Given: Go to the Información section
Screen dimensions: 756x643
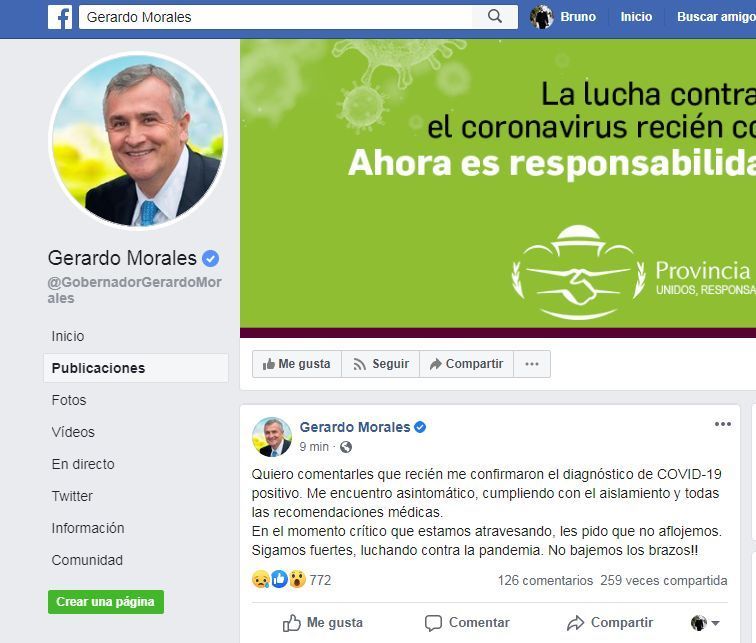Looking at the screenshot, I should [88, 528].
